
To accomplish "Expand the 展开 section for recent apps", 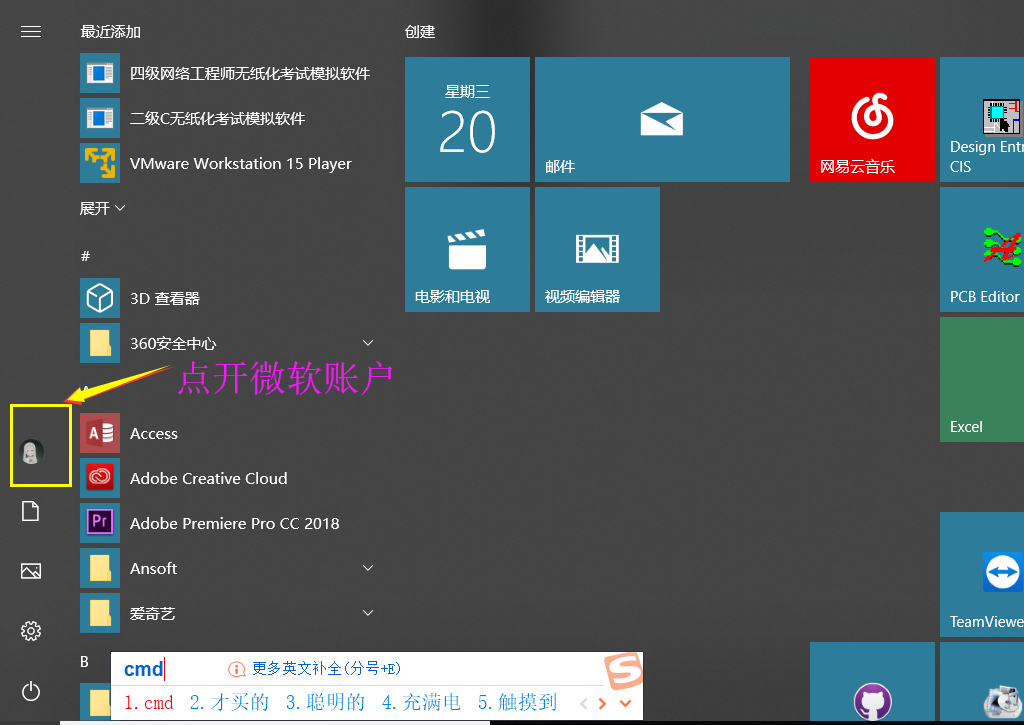I will click(102, 208).
